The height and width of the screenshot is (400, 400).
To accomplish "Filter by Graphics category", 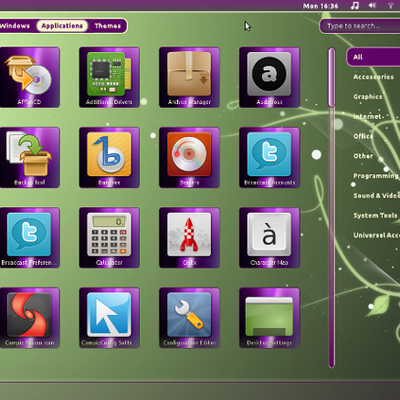I will tap(368, 97).
